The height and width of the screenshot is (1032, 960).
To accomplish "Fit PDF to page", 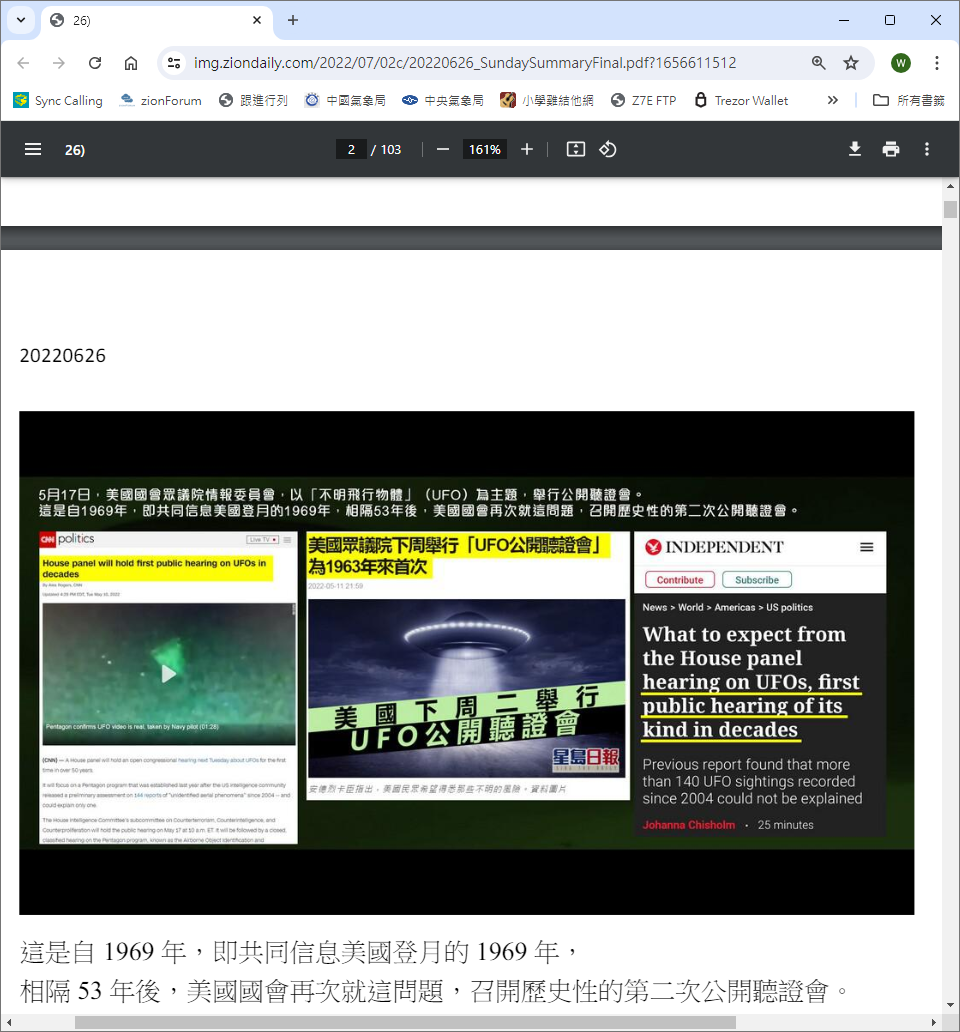I will point(576,149).
